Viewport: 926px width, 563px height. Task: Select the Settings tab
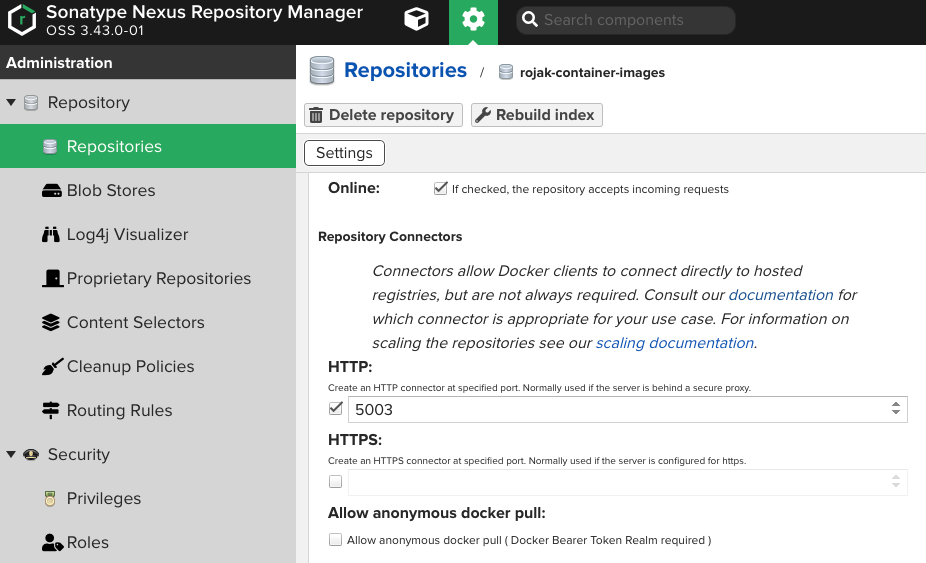click(x=344, y=153)
